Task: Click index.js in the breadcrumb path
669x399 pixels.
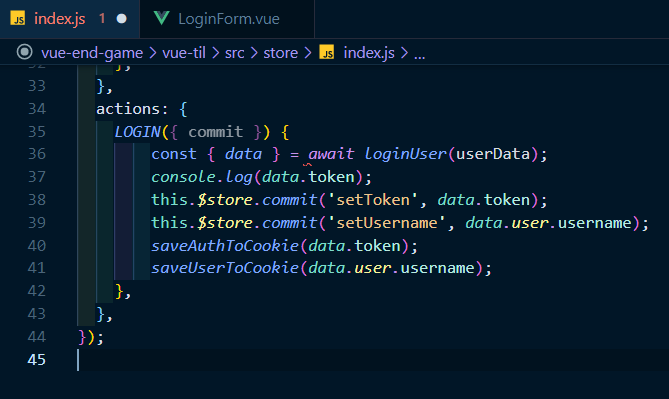Action: tap(369, 53)
